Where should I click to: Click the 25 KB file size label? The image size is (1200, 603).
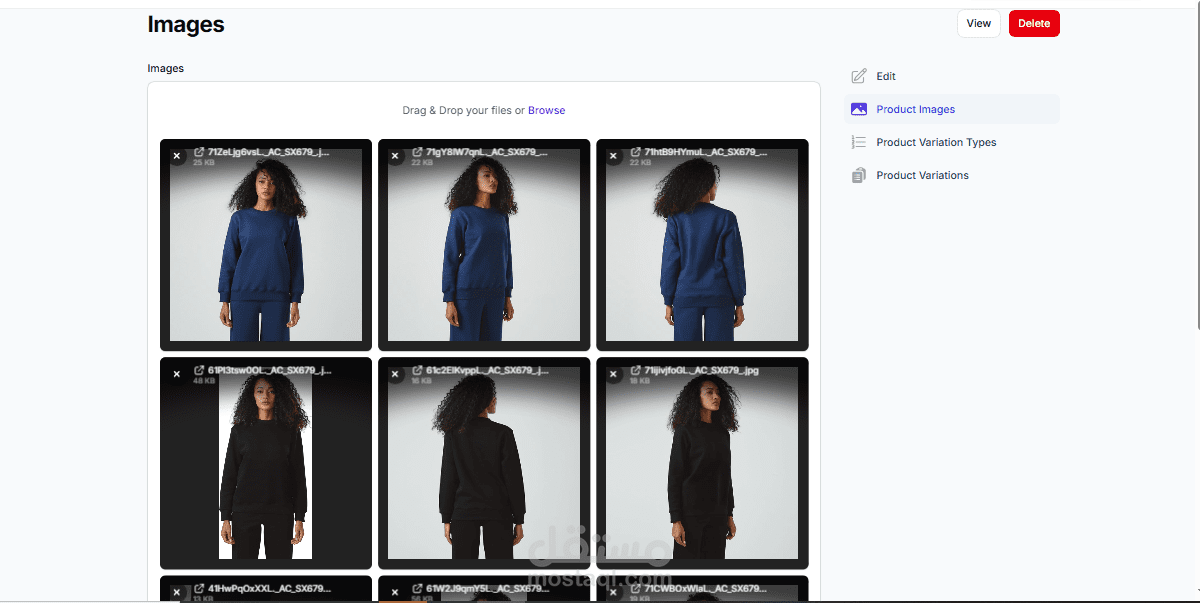click(x=204, y=163)
